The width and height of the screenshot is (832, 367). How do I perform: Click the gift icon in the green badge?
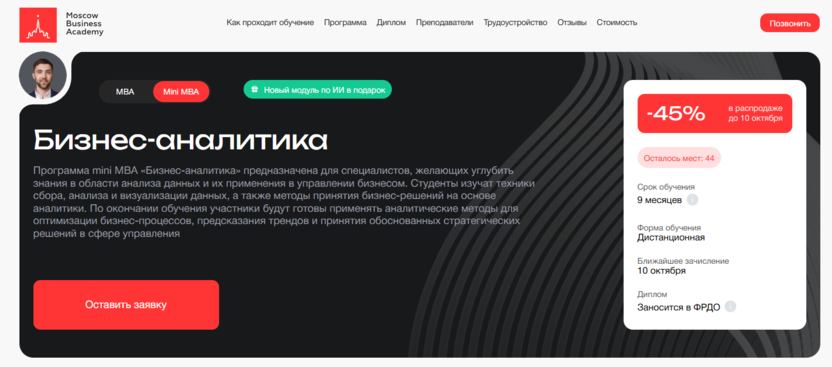pyautogui.click(x=255, y=90)
